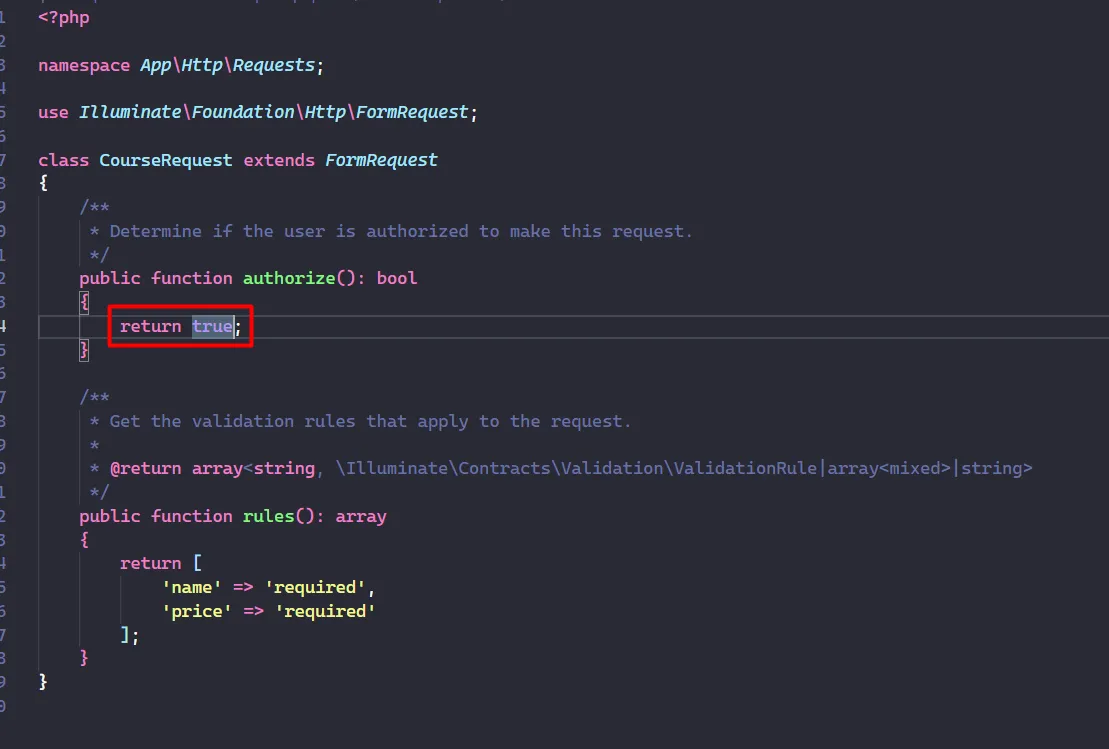Click the 'Get the validation rules' comment line
Screen dimensions: 1109x749
click(370, 421)
